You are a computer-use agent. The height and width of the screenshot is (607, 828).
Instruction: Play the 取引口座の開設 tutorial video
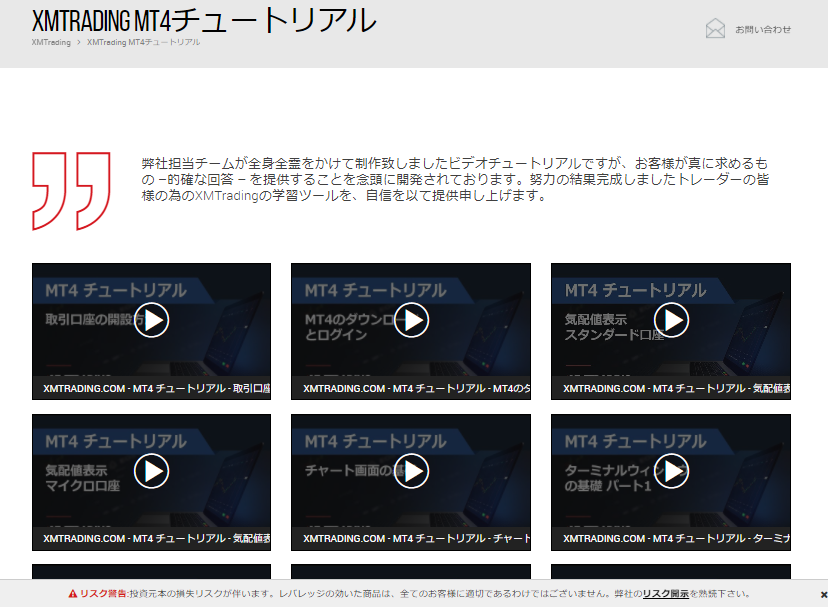pos(151,320)
